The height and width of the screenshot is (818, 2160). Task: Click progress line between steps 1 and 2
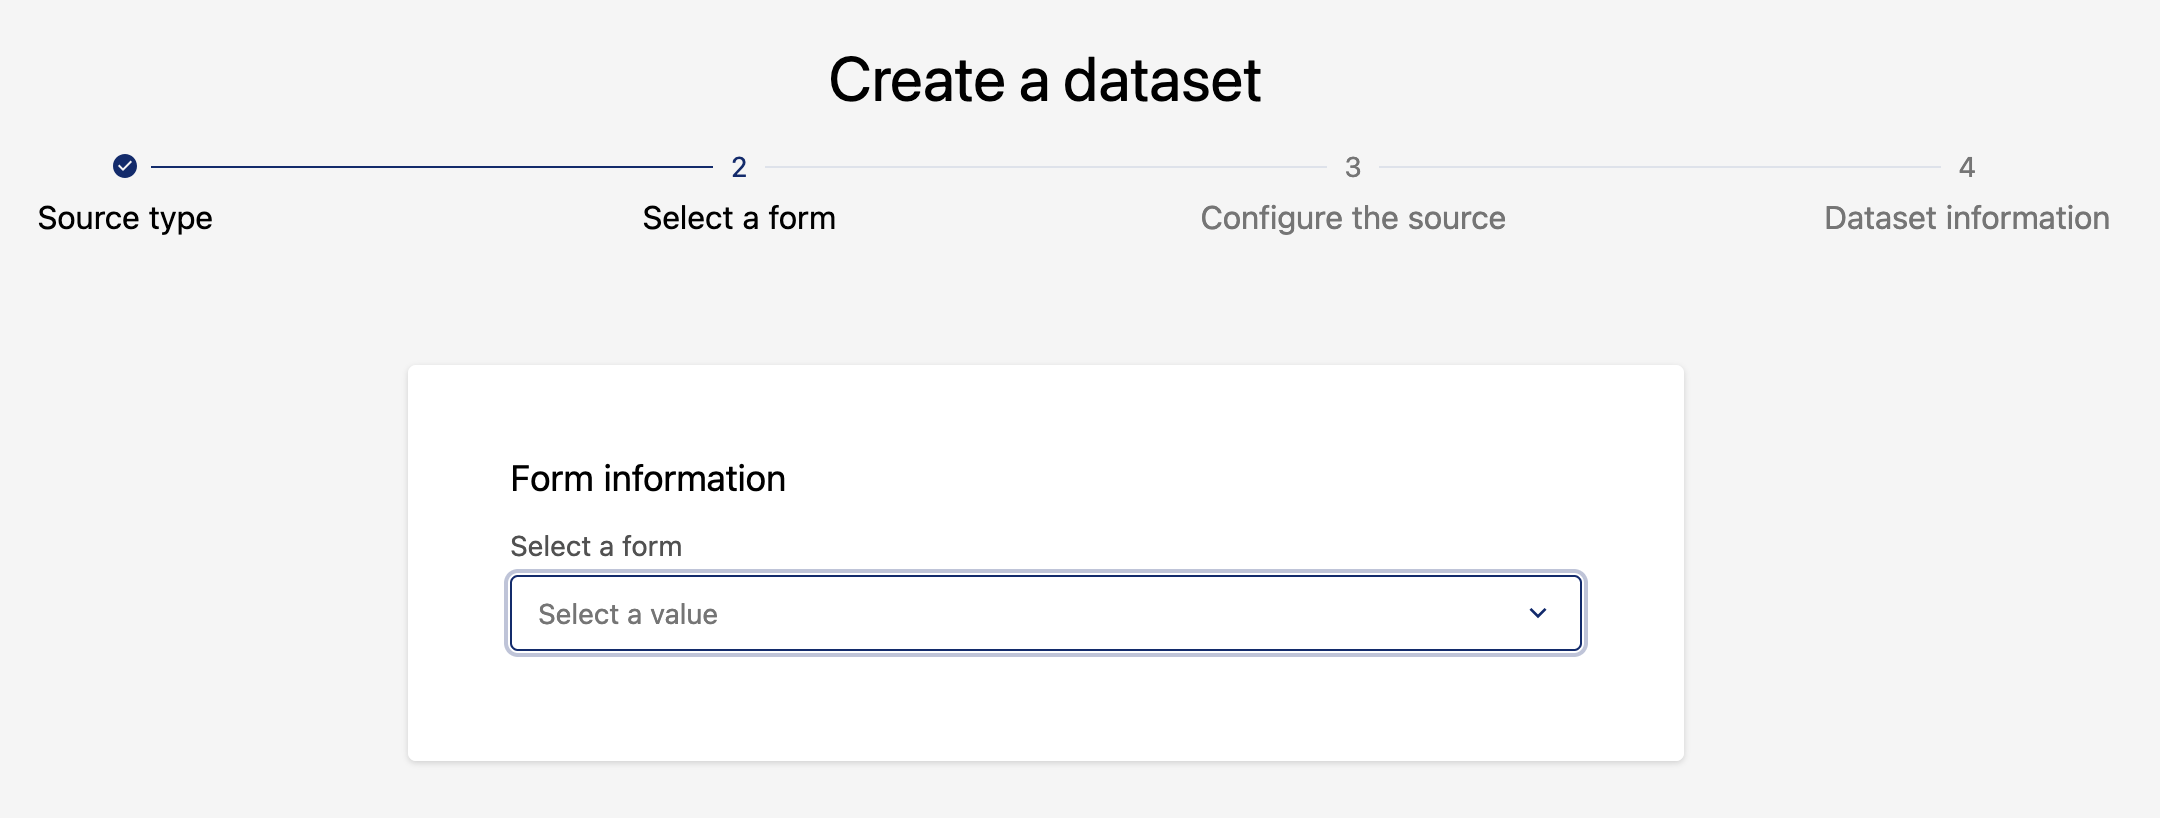point(430,167)
